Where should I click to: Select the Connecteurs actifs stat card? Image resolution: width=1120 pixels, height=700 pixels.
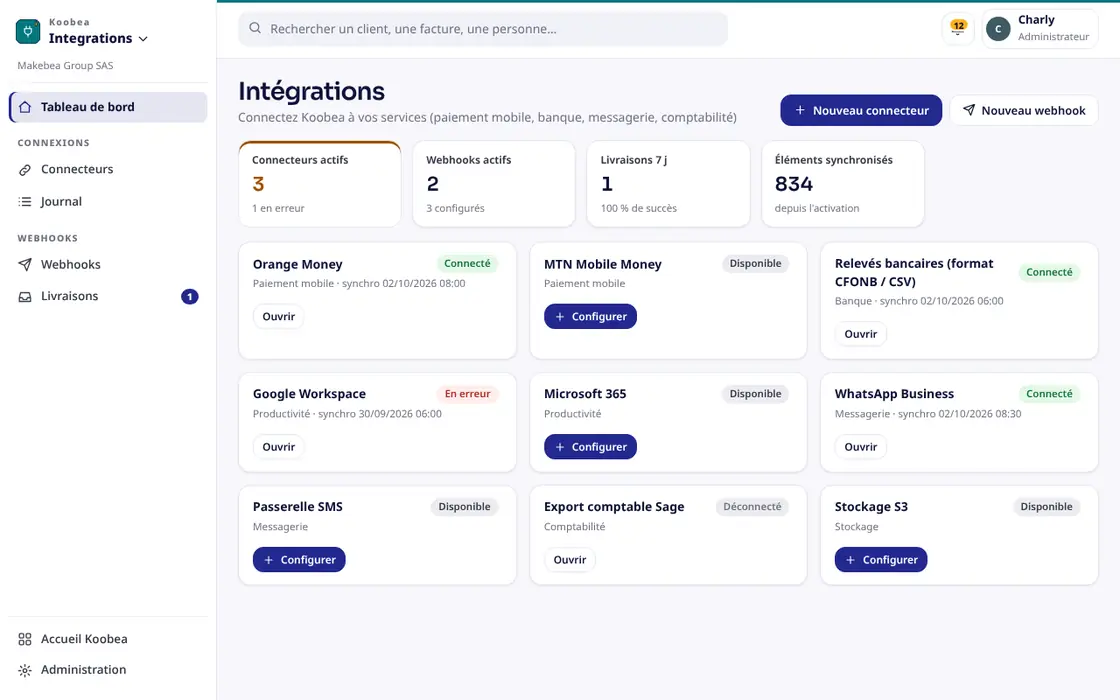click(x=320, y=184)
